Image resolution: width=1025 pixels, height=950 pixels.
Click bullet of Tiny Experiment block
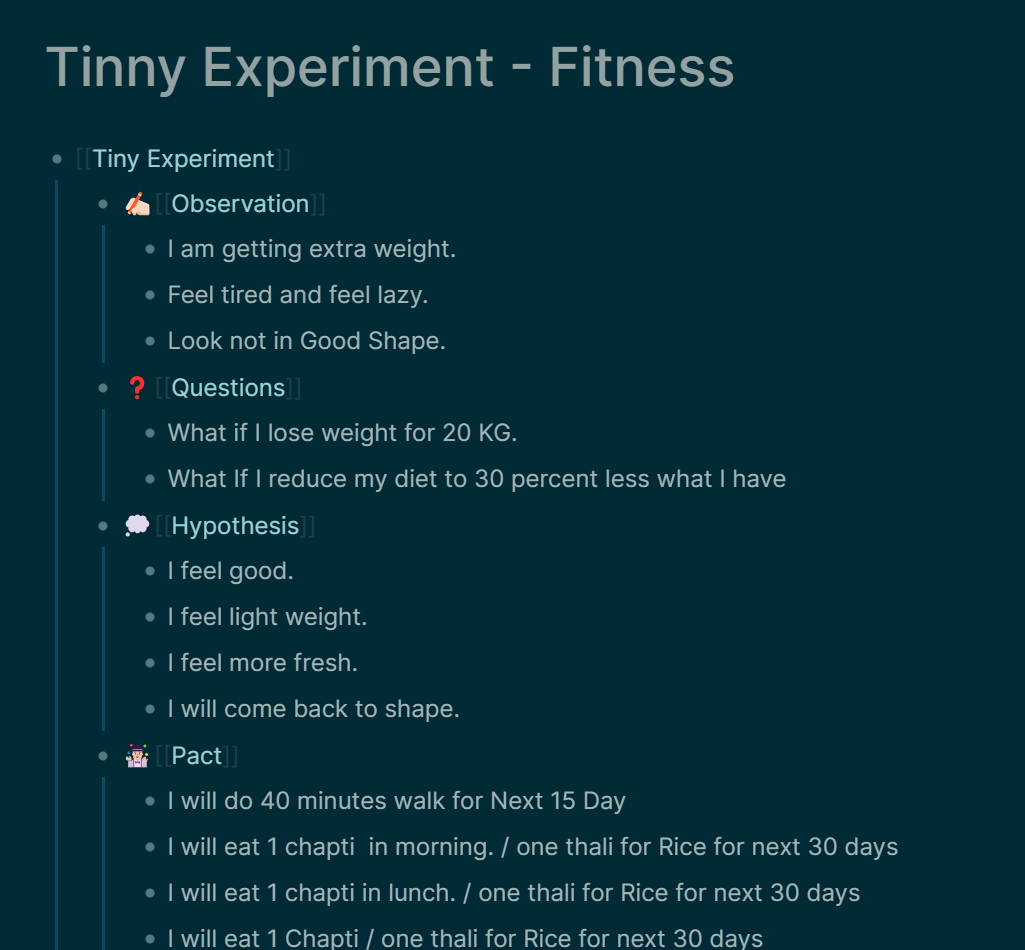(x=57, y=159)
